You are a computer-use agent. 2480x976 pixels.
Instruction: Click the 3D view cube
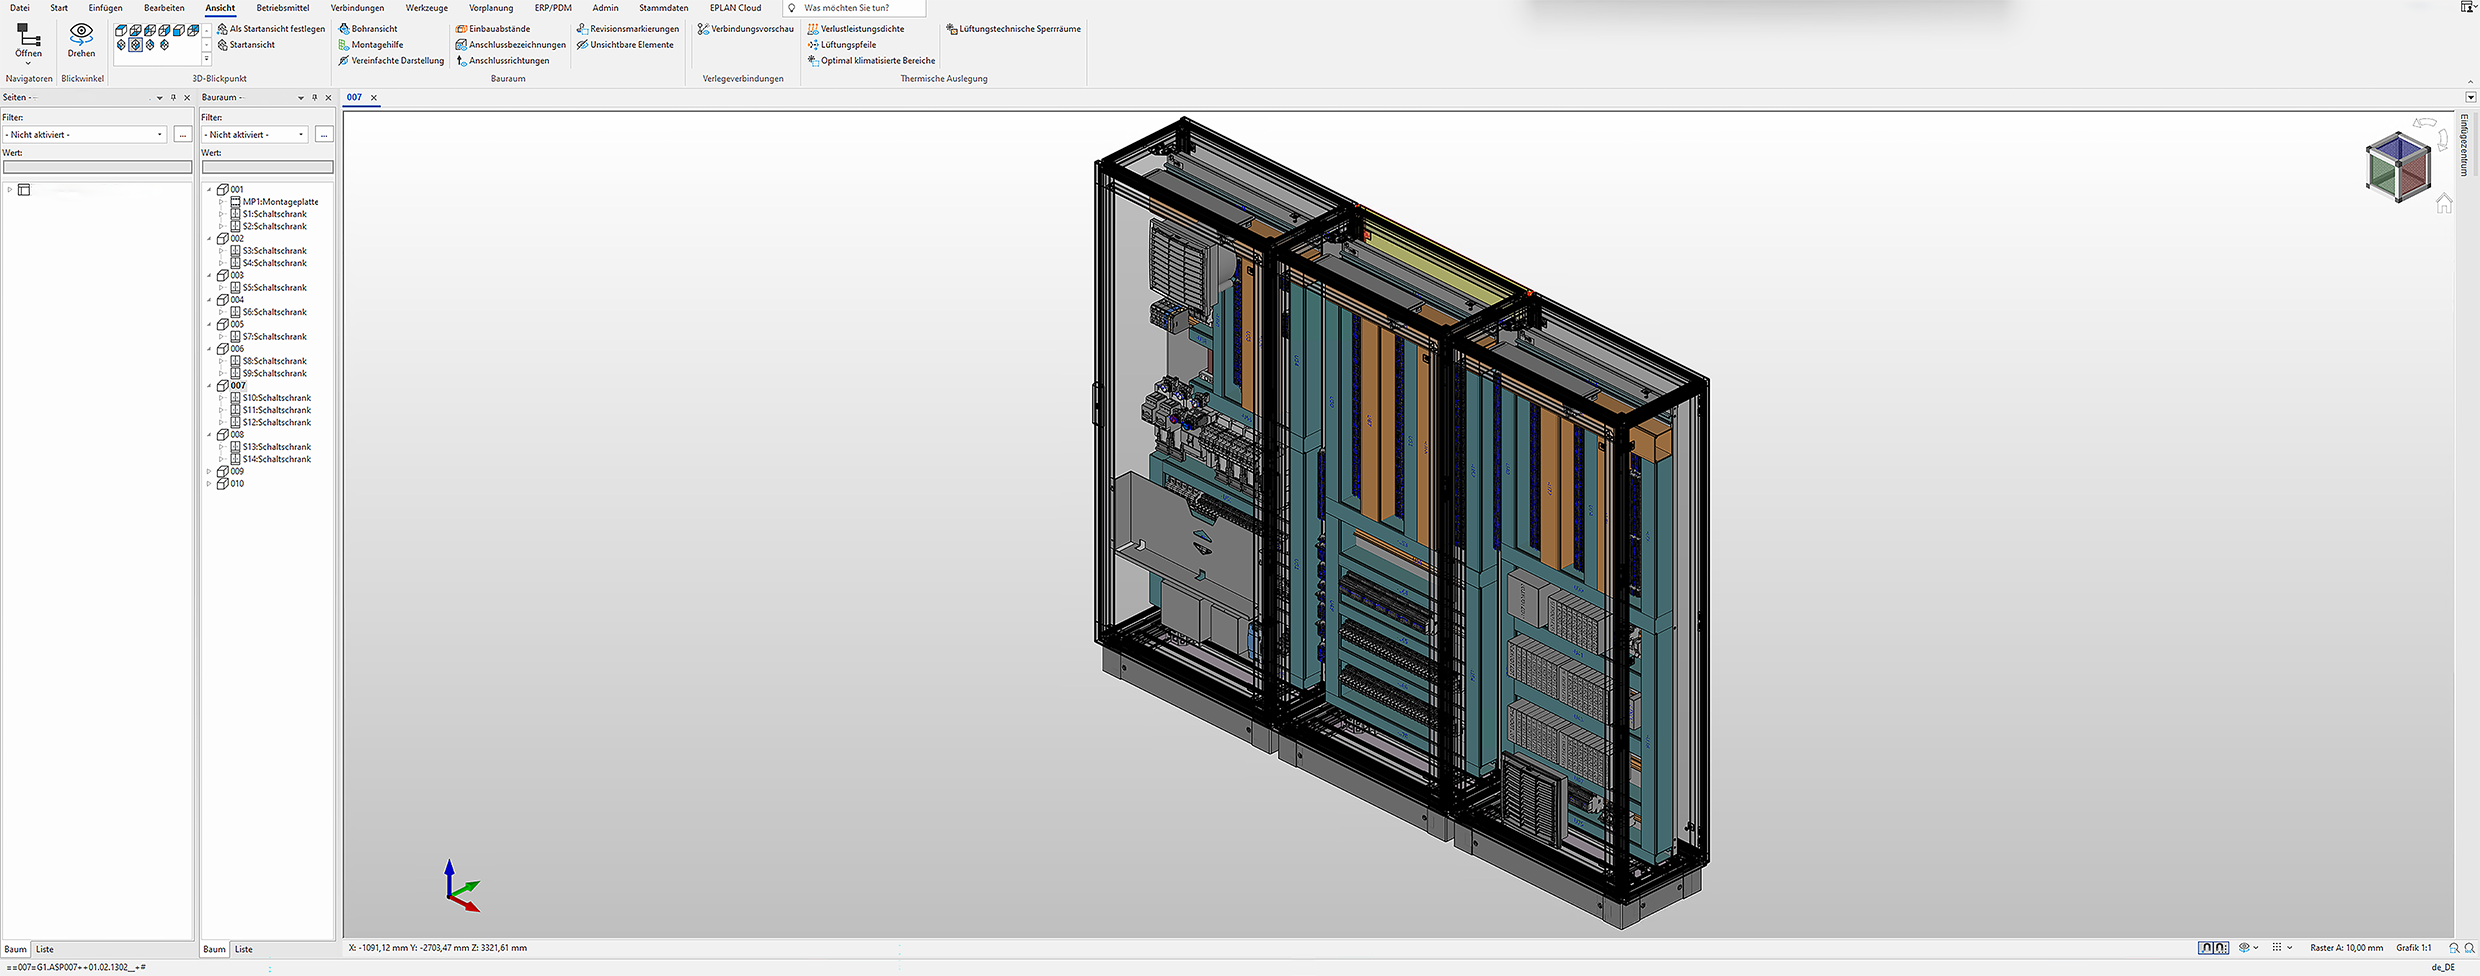click(2397, 166)
